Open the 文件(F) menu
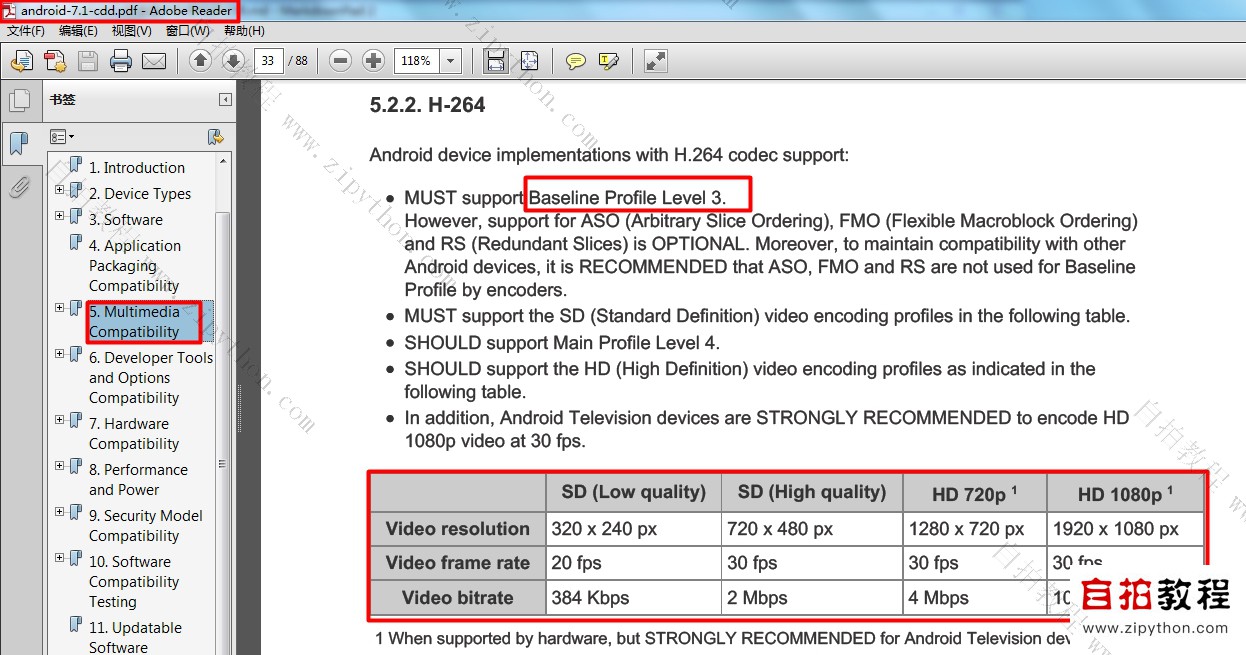The width and height of the screenshot is (1246, 655). pos(26,31)
